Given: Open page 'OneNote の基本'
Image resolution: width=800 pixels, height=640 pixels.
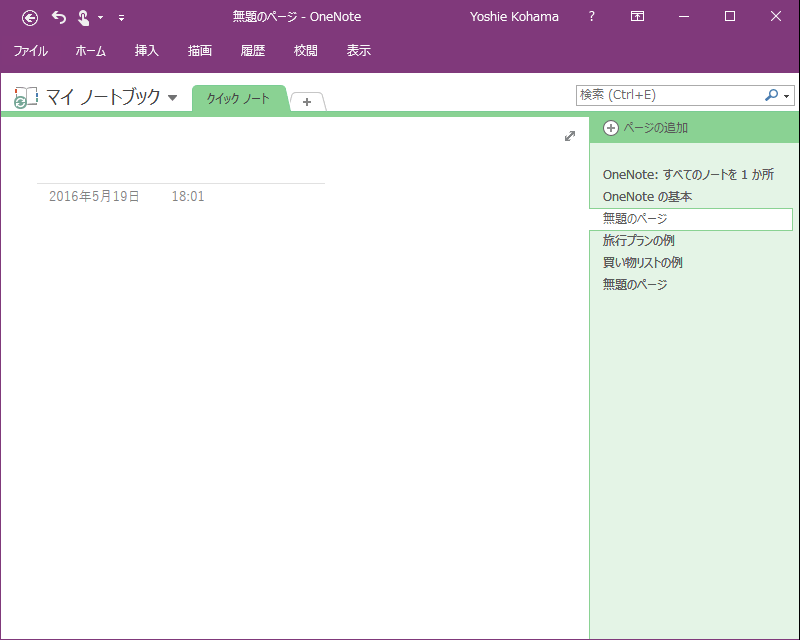Looking at the screenshot, I should pyautogui.click(x=647, y=196).
